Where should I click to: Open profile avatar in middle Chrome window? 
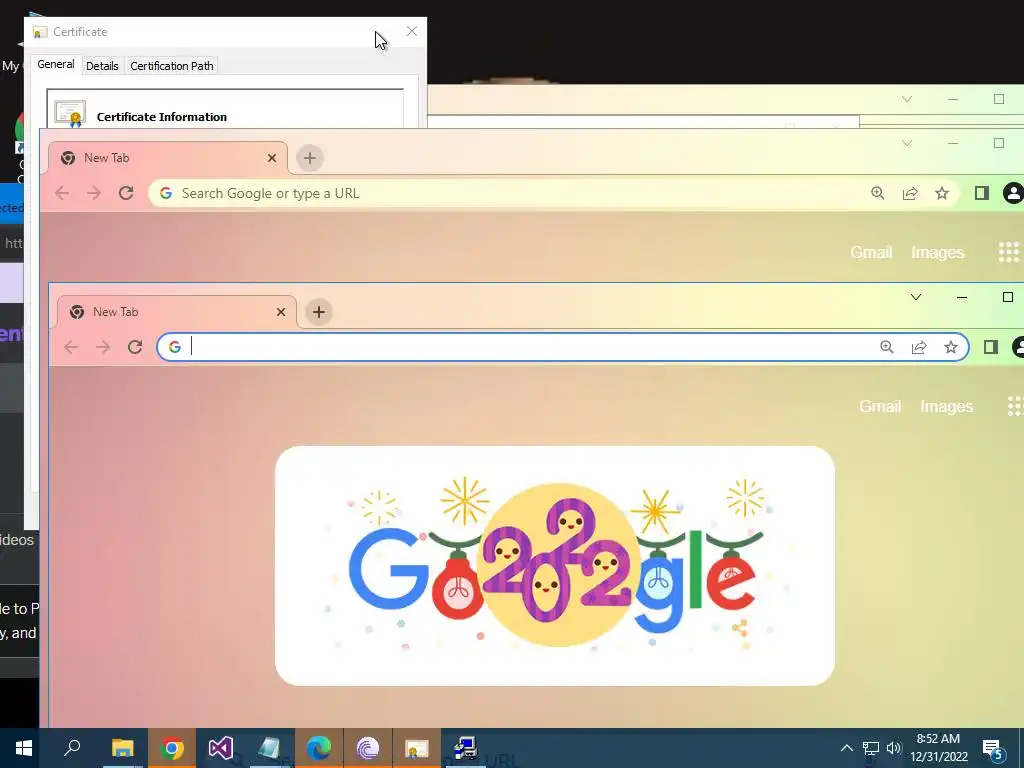(x=1014, y=193)
